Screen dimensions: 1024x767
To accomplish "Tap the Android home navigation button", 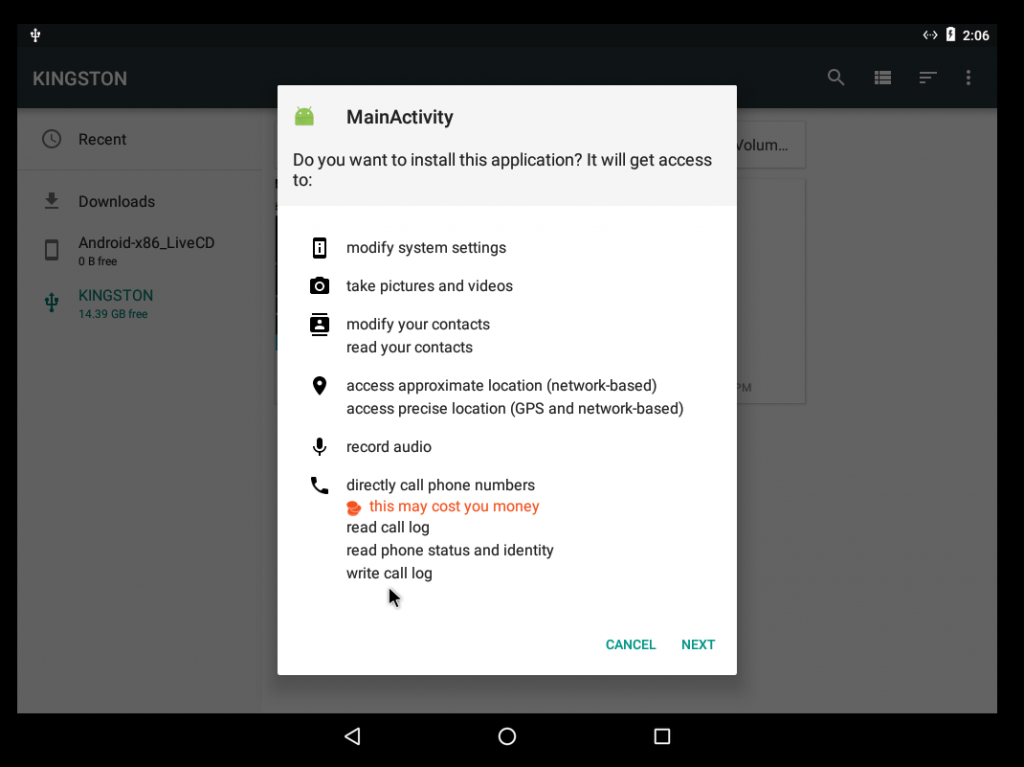I will tap(507, 736).
